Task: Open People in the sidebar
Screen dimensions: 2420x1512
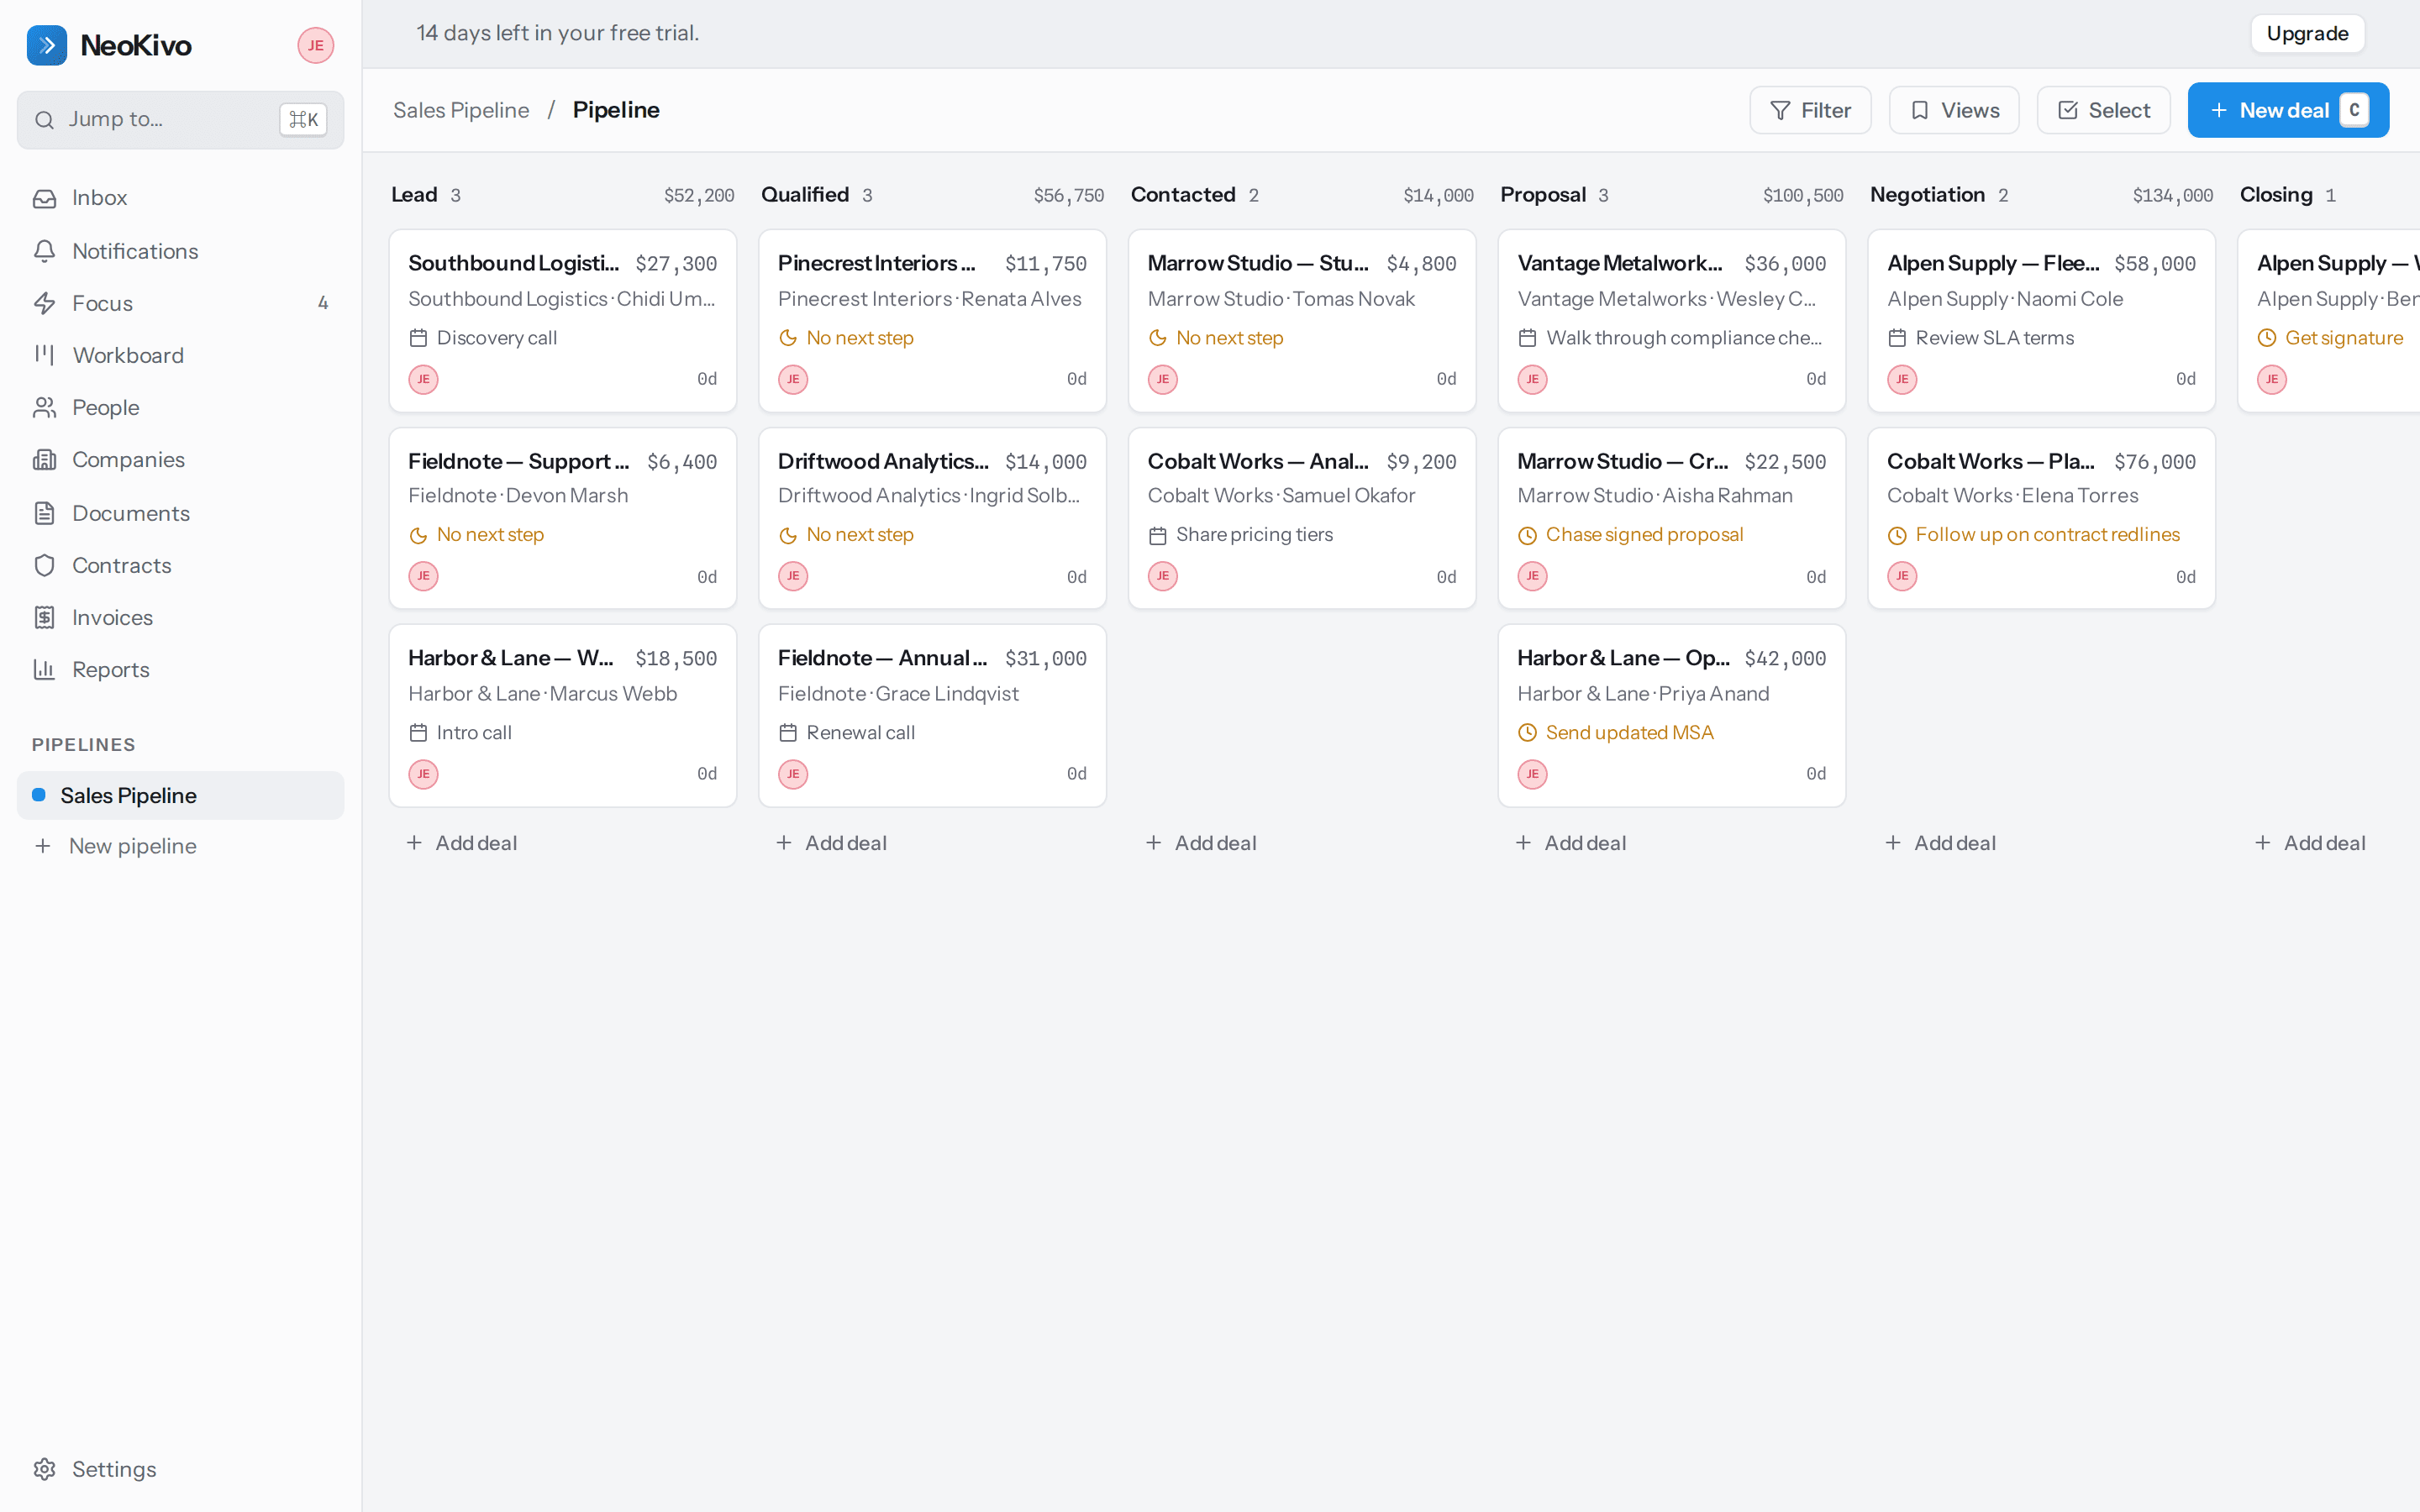Action: tap(180, 407)
